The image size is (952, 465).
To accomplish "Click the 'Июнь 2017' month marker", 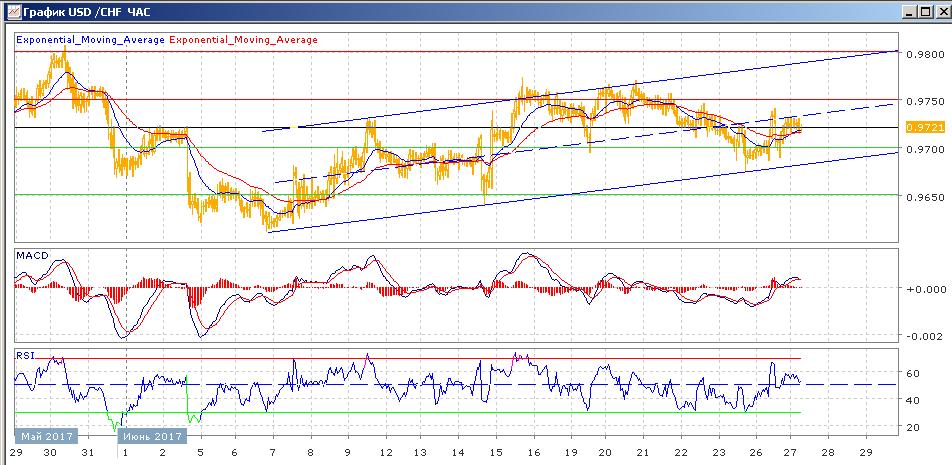I will coord(152,436).
